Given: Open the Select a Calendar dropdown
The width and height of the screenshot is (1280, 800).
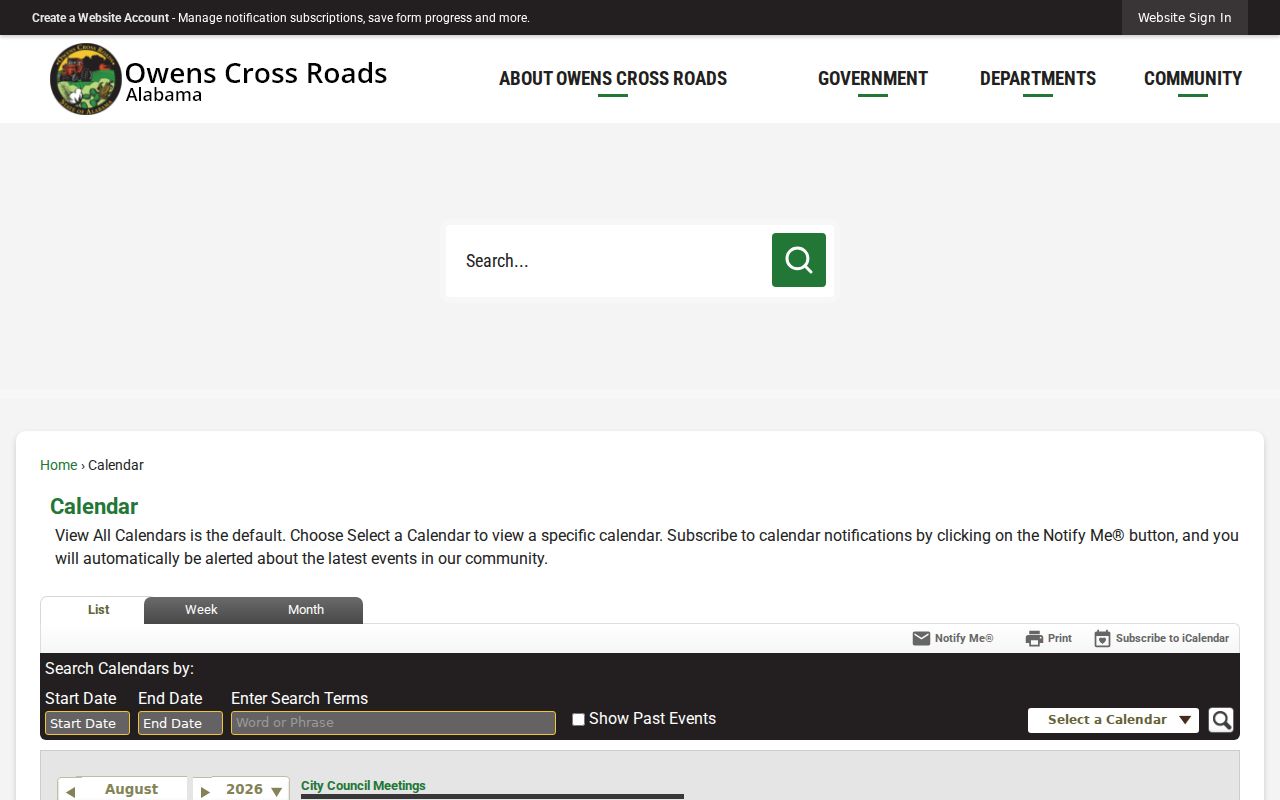Looking at the screenshot, I should tap(1113, 720).
